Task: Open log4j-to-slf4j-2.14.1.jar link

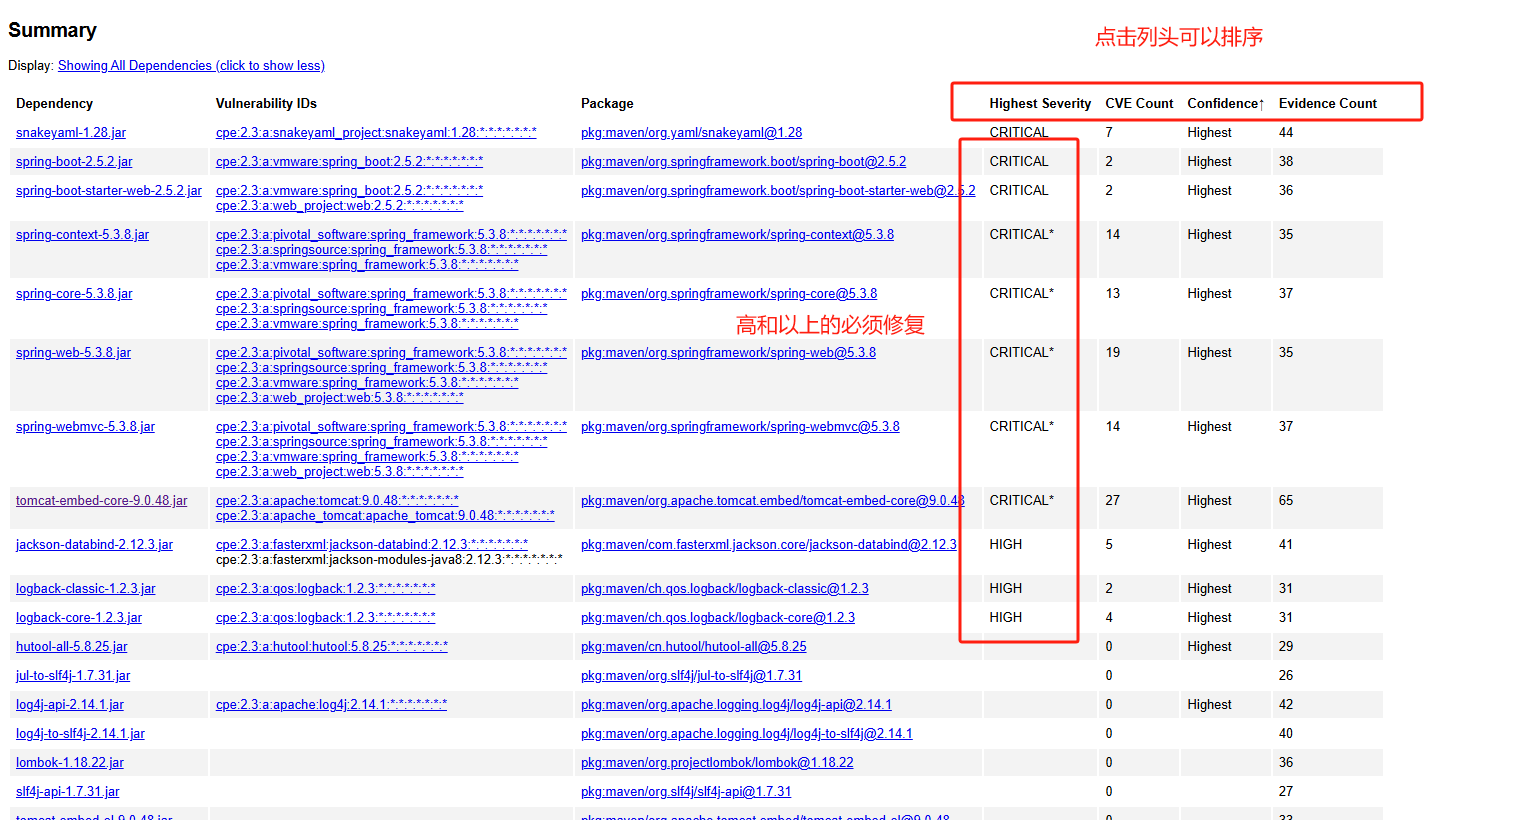Action: tap(80, 734)
